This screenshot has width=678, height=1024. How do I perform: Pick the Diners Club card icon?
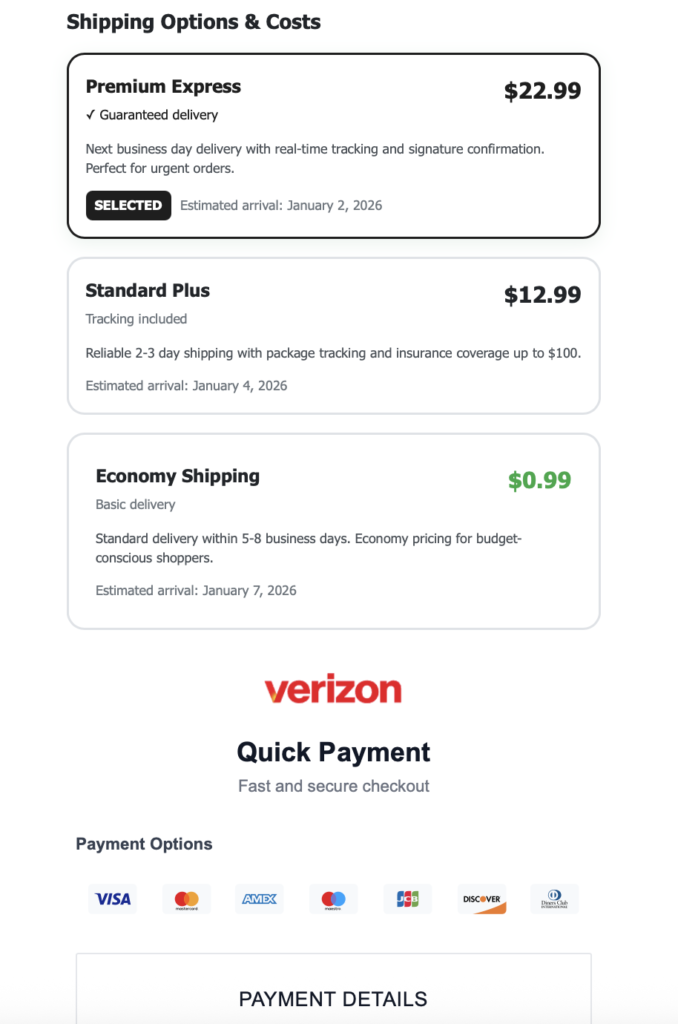(555, 899)
